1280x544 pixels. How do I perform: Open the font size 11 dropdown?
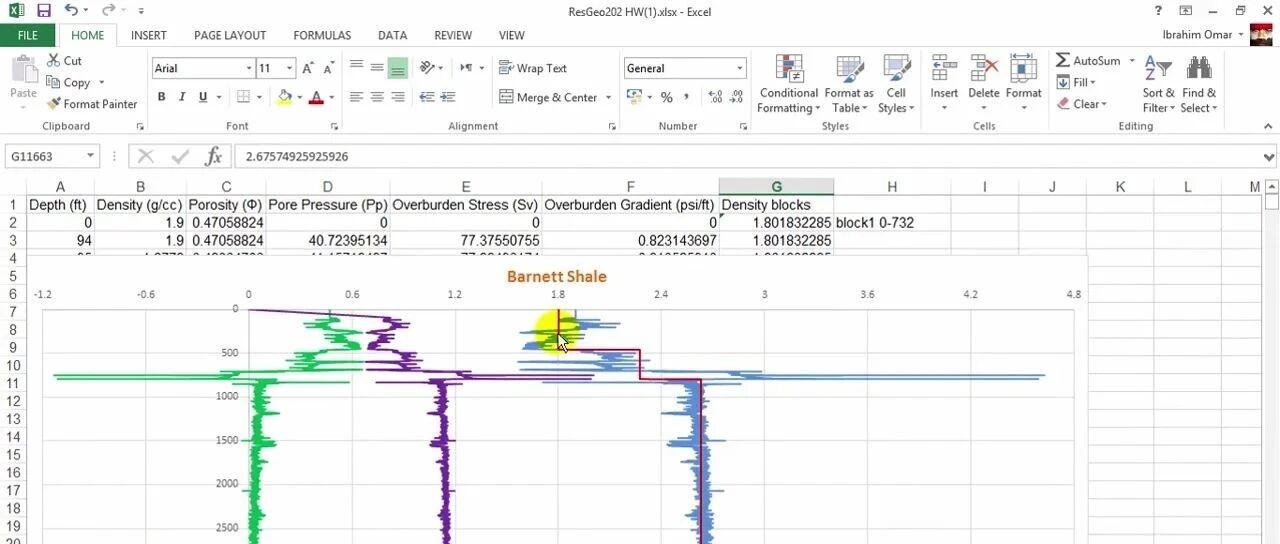[290, 68]
